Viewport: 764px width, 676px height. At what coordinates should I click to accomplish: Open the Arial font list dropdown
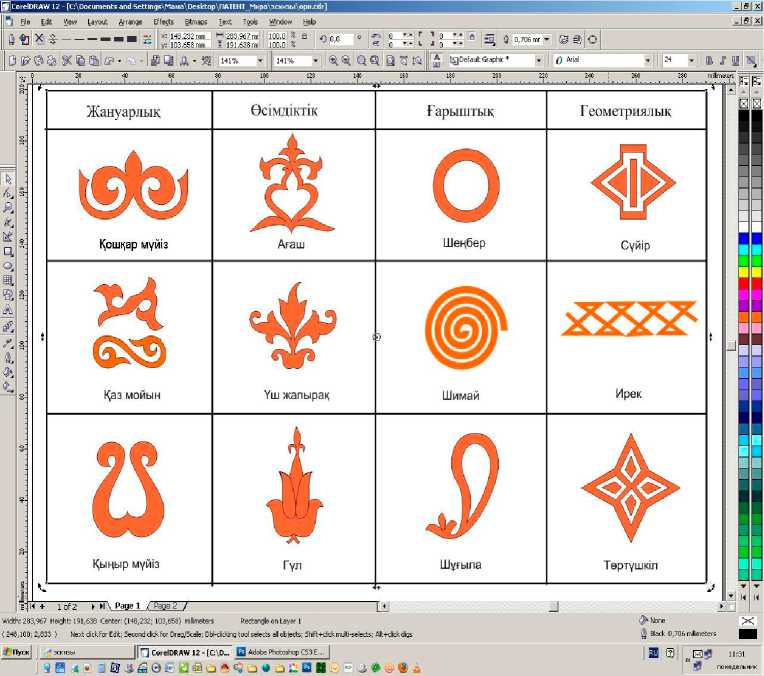[x=648, y=60]
